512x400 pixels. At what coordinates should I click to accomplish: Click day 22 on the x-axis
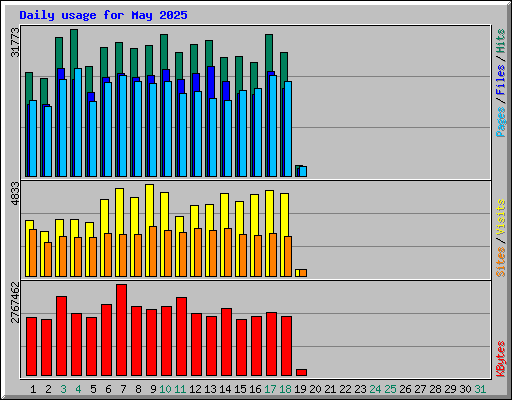pyautogui.click(x=345, y=389)
